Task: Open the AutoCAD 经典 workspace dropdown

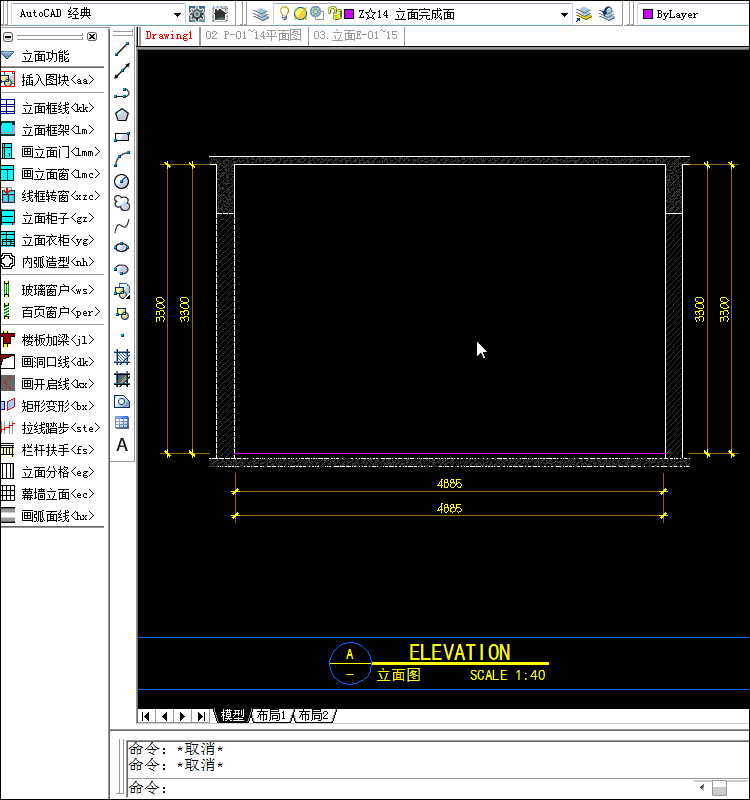Action: (x=177, y=14)
